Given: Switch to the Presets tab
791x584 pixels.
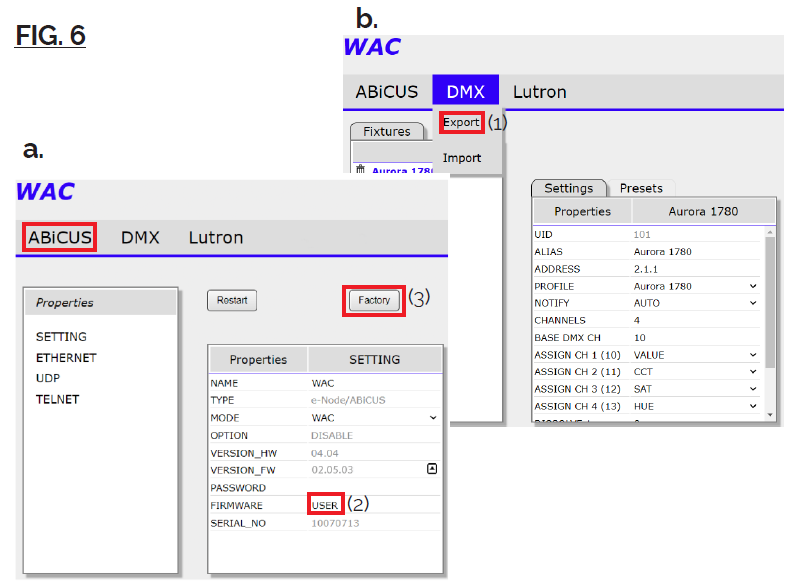Looking at the screenshot, I should [x=641, y=188].
